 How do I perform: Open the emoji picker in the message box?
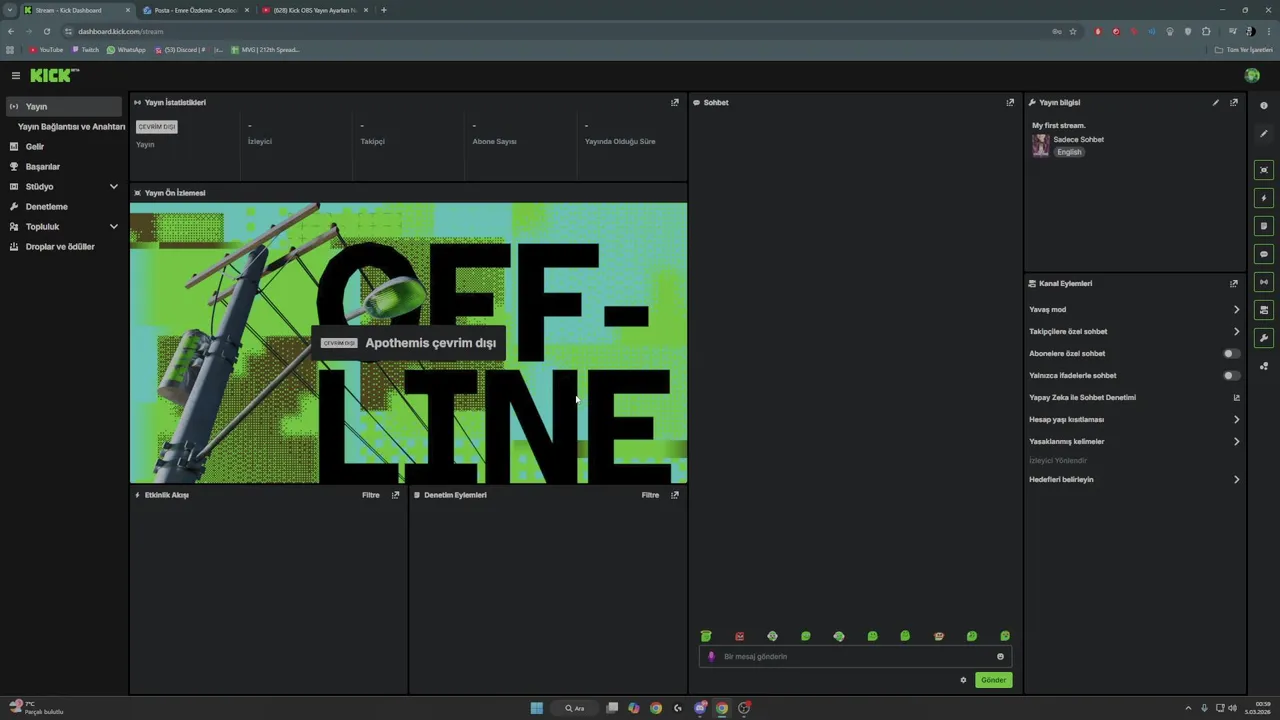[x=1000, y=657]
